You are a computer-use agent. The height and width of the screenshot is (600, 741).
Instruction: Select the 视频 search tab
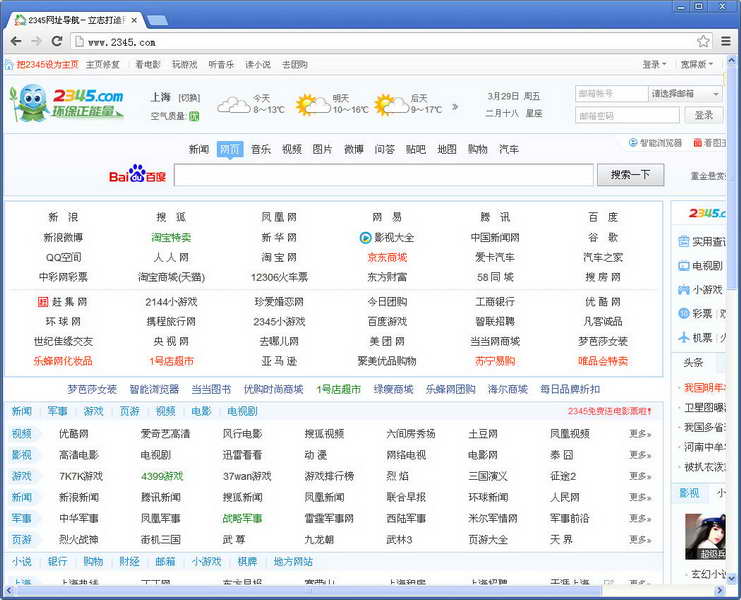292,149
